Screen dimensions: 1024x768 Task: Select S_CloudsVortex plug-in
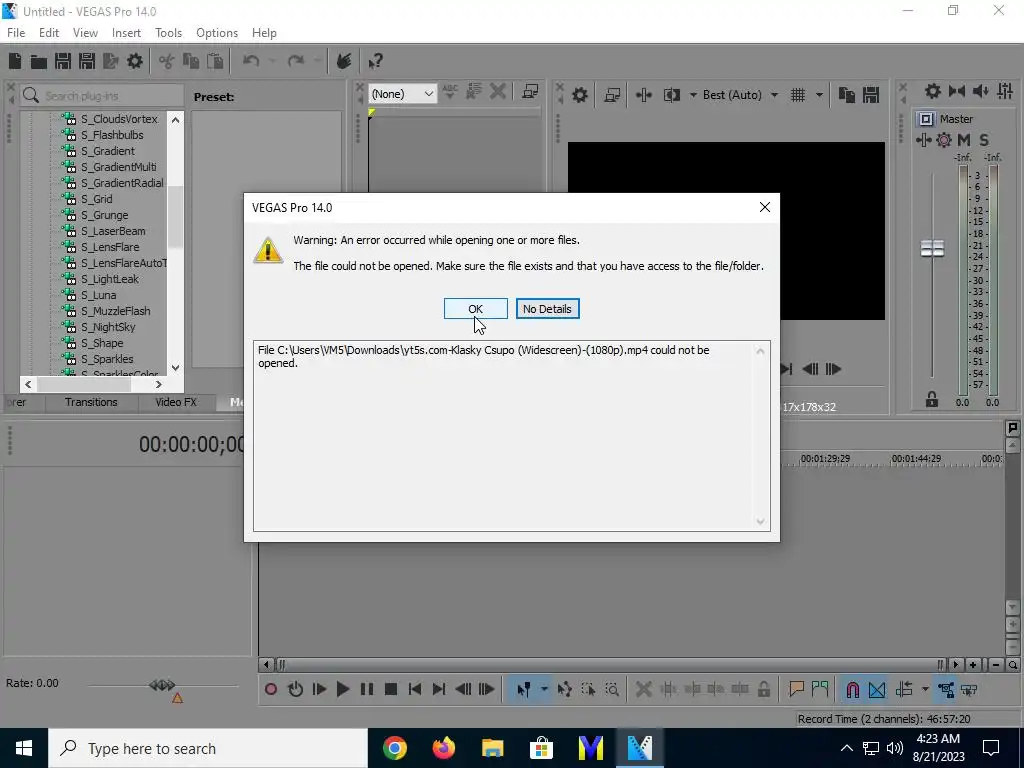[x=119, y=119]
